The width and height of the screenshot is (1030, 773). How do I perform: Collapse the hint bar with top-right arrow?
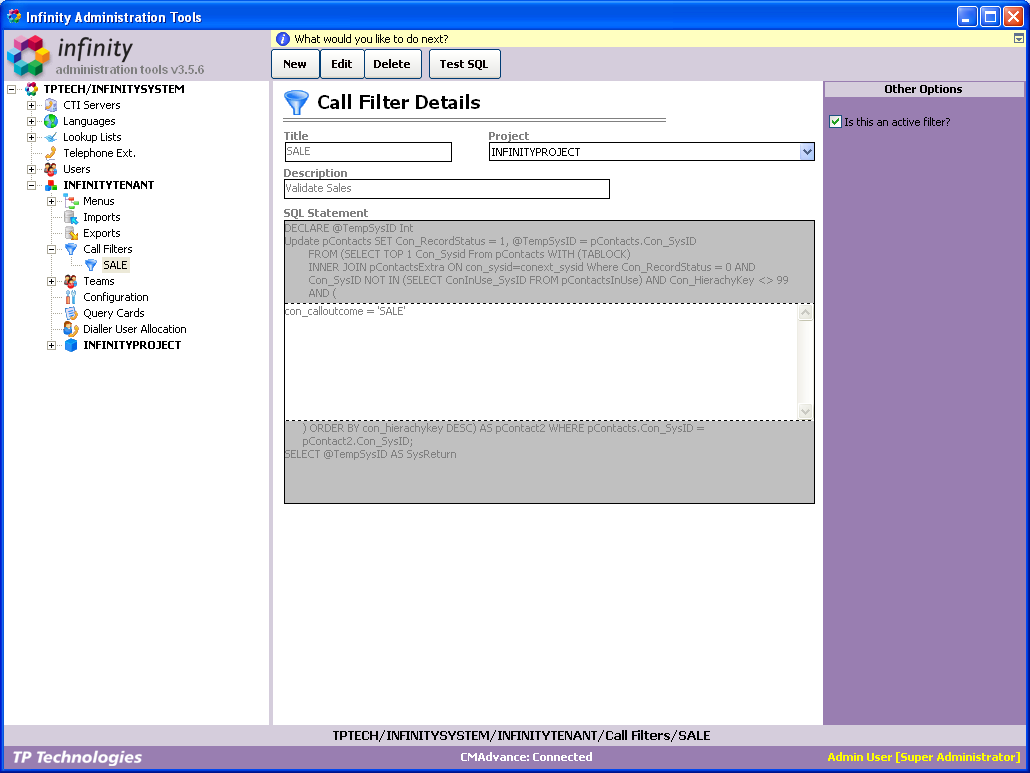tap(1019, 39)
